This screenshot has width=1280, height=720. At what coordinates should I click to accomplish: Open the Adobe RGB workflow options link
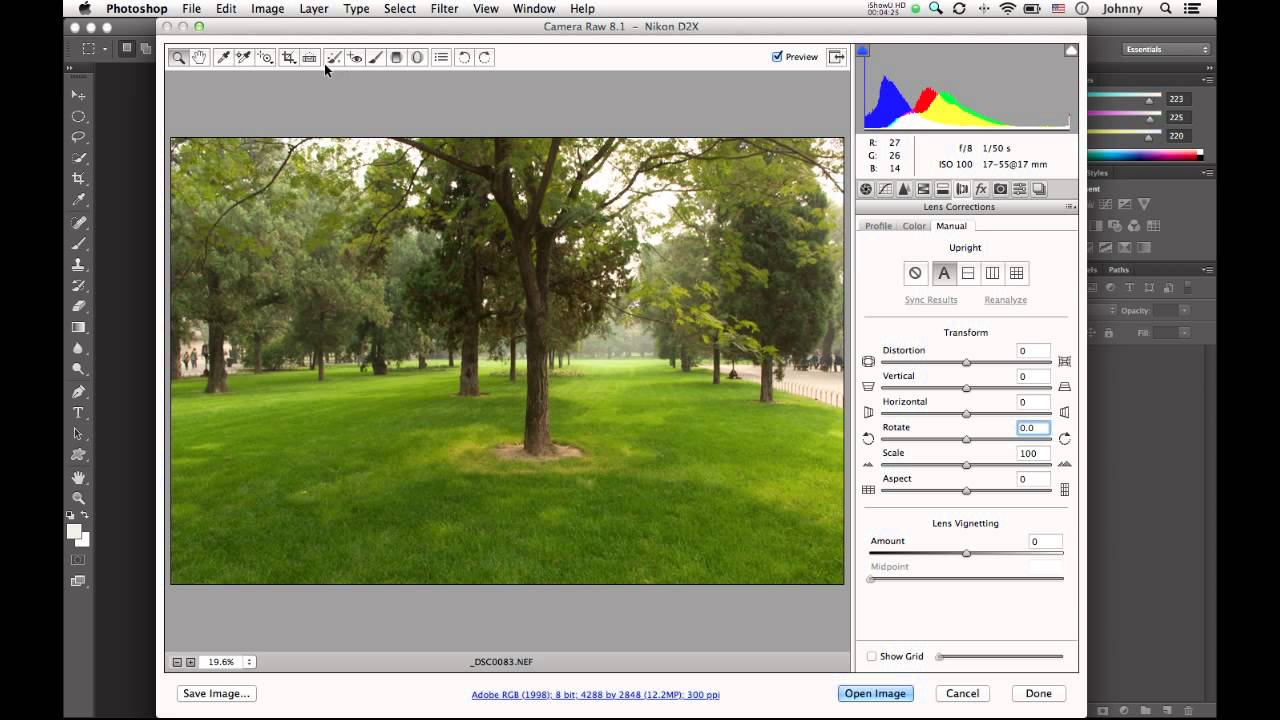pos(595,695)
